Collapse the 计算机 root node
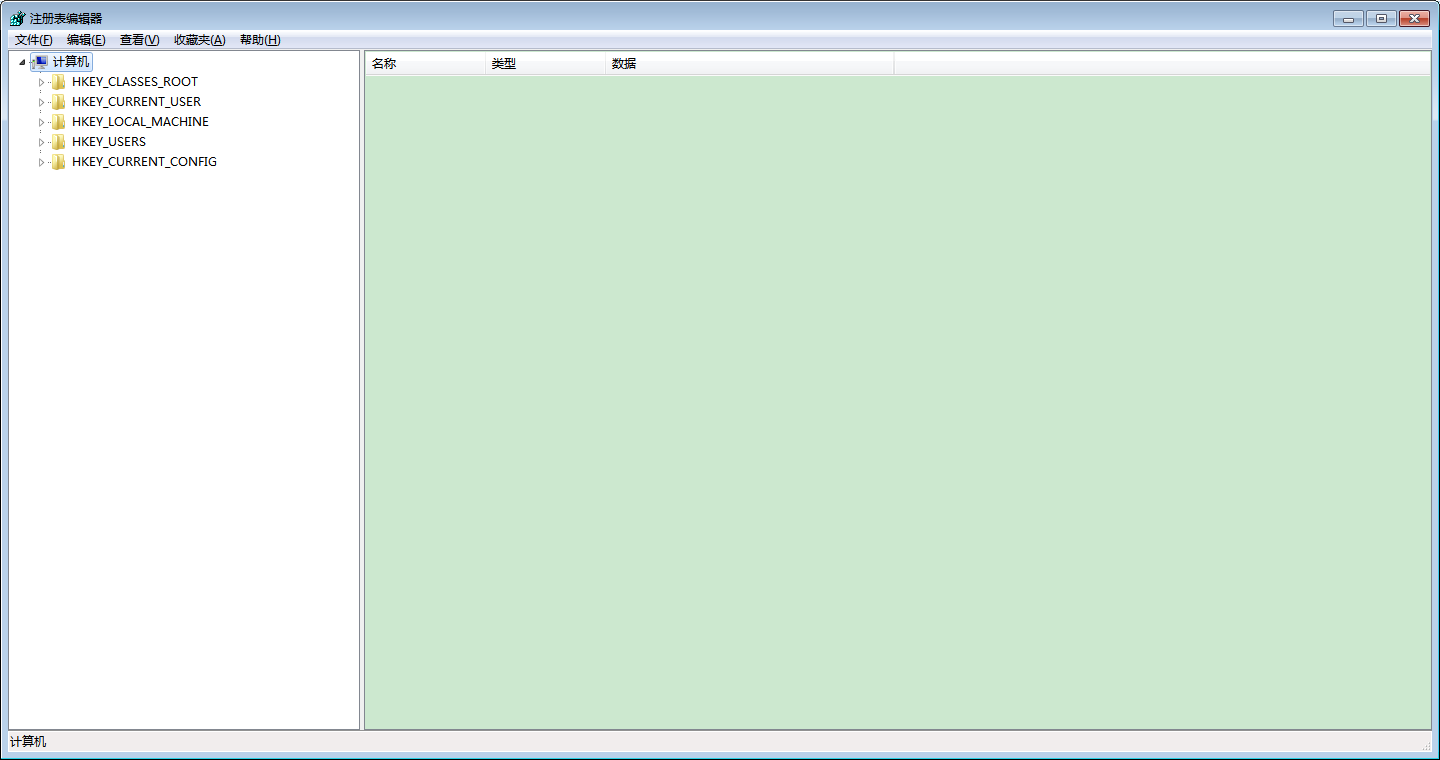 click(22, 62)
